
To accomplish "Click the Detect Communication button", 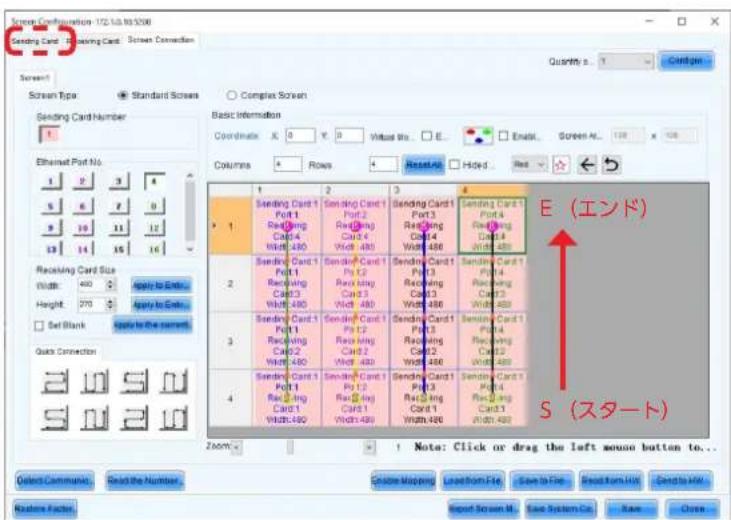I will [55, 480].
